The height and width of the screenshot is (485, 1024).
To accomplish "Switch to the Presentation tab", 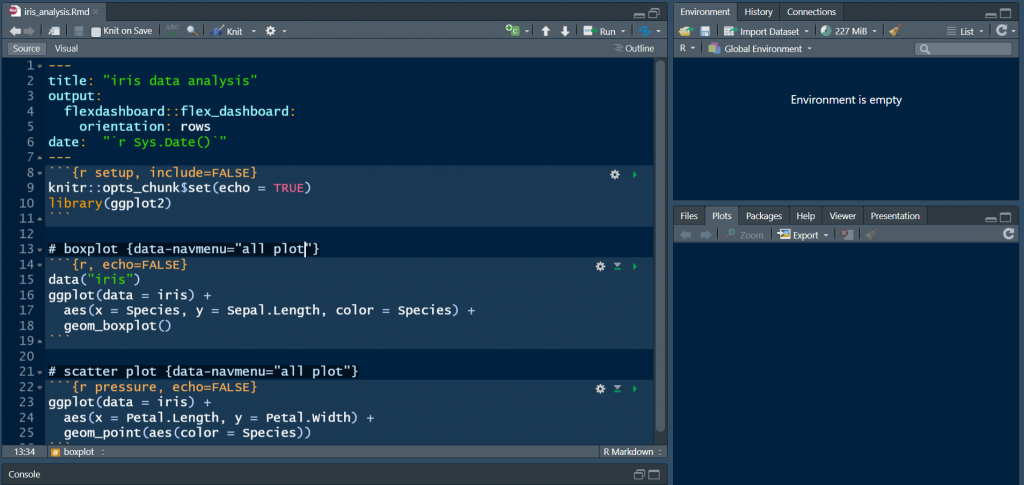I will [895, 216].
